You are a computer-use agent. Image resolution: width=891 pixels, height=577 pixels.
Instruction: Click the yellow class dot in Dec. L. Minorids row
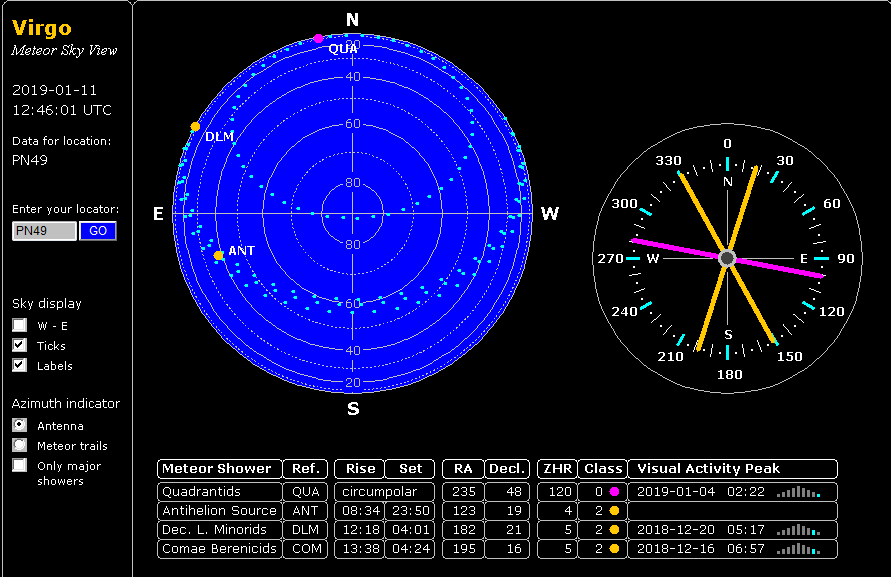pyautogui.click(x=614, y=530)
